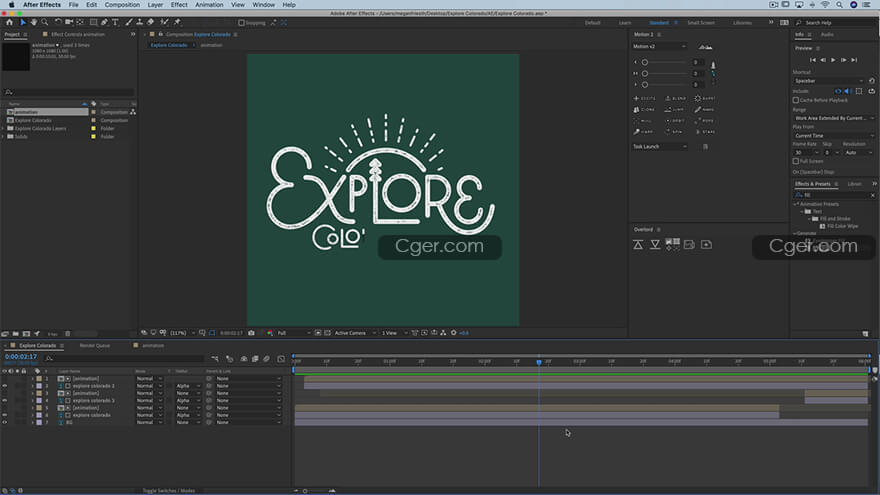Toggle include overlays in Preview panel
880x495 pixels.
(859, 91)
